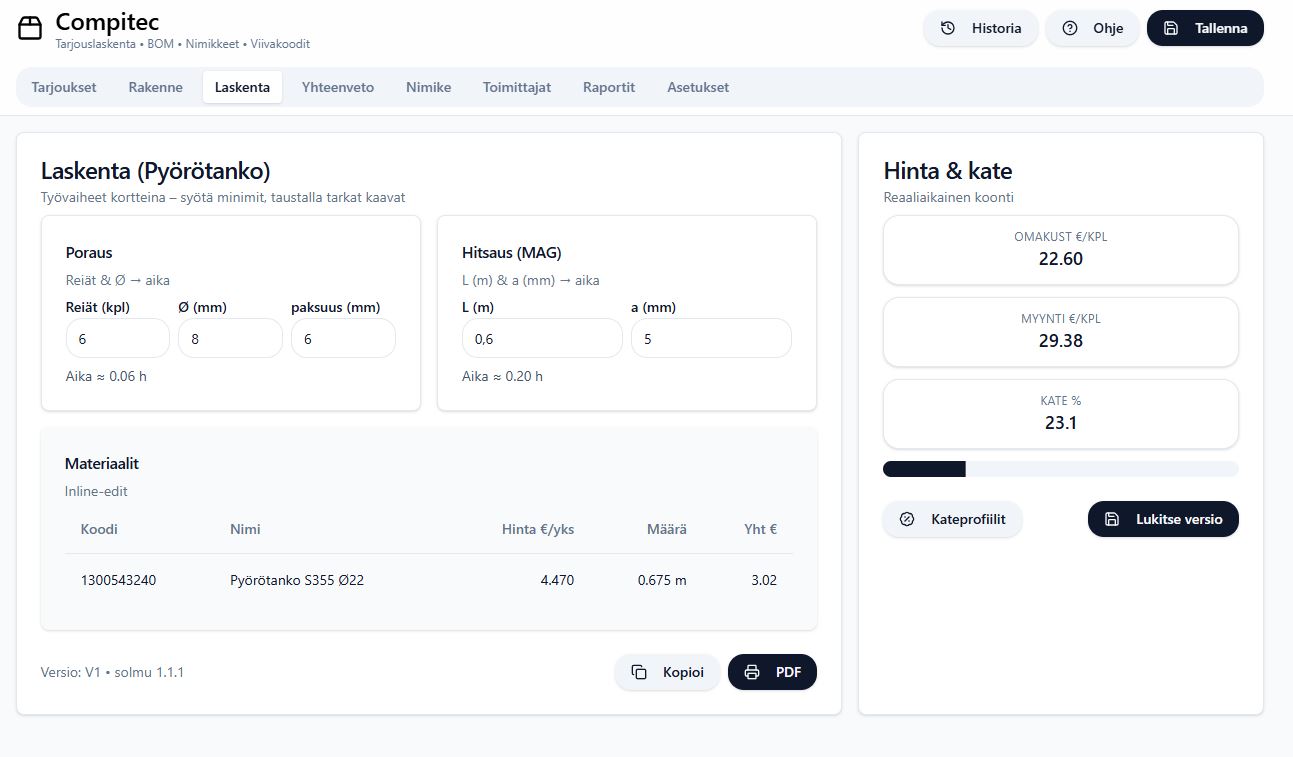
Task: Click the Reiät (kpl) input field
Action: 117,339
